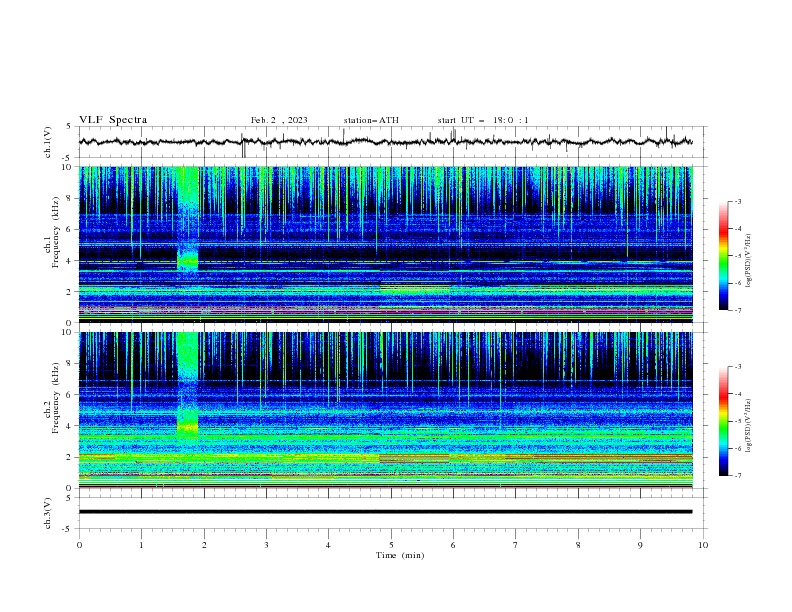The width and height of the screenshot is (792, 612).
Task: Click the broadband burst in ch.2 spectrogram
Action: 188,386
